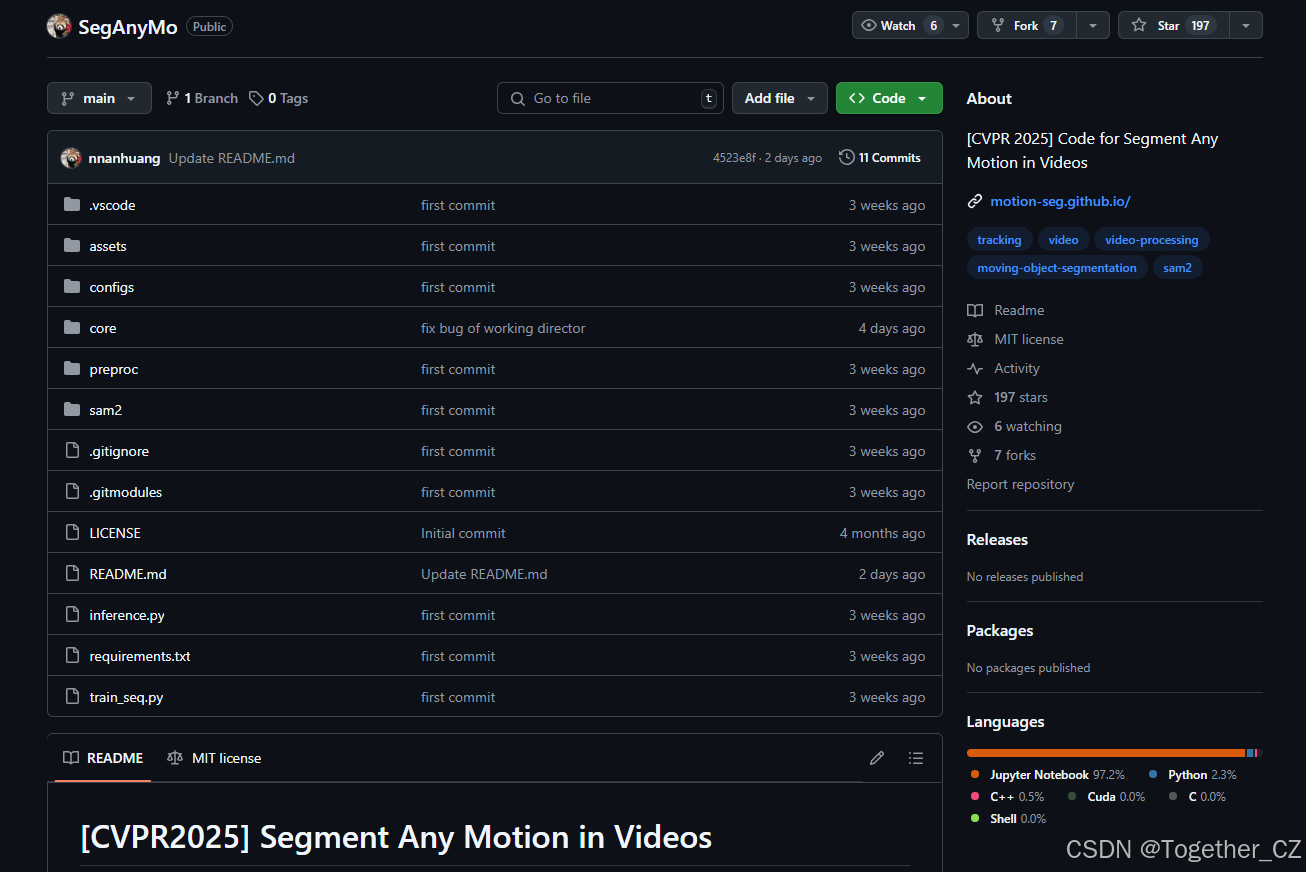This screenshot has width=1306, height=872.
Task: Click the folder icon beside configs
Action: (72, 287)
